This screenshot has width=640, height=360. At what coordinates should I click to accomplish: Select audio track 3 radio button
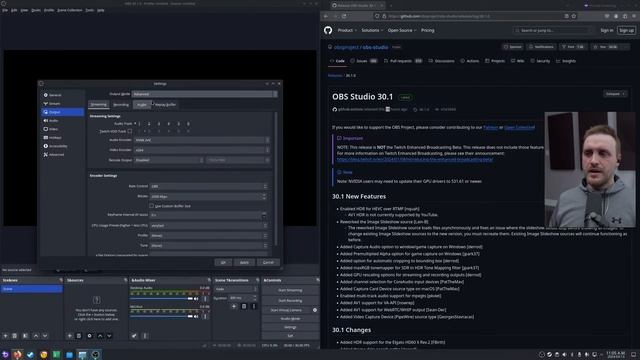(156, 123)
